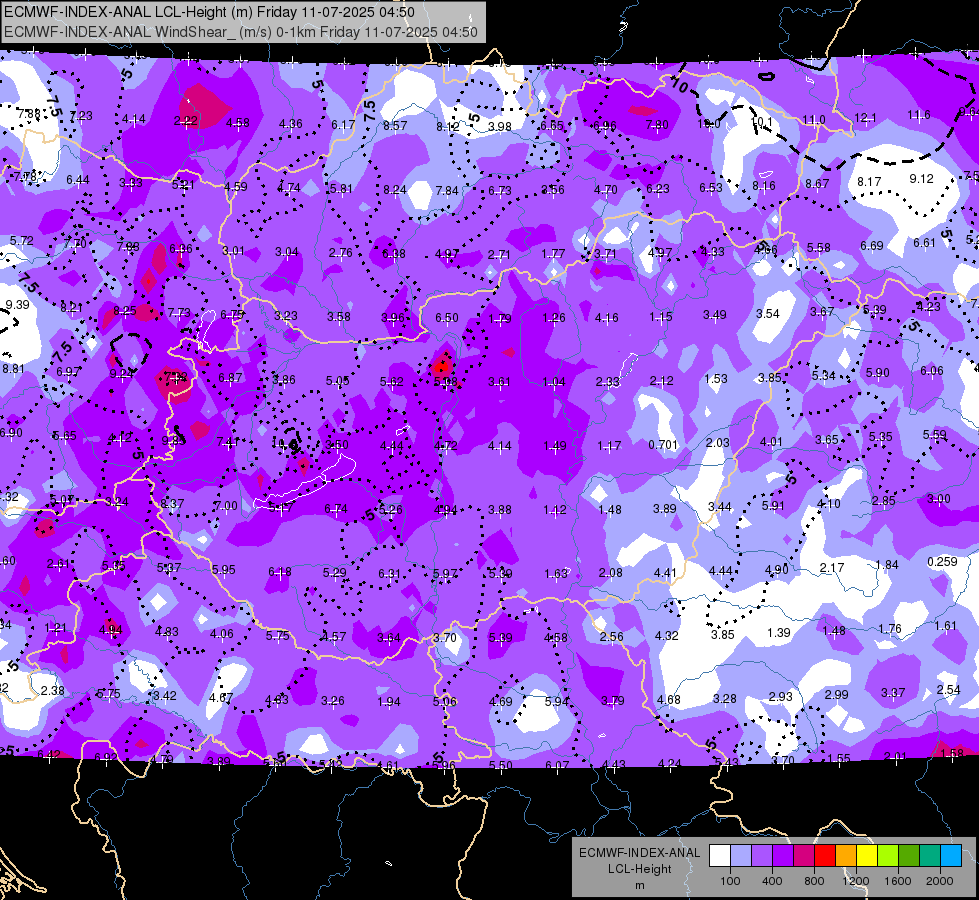The width and height of the screenshot is (979, 900).
Task: Click the wind shear value 8.57
Action: click(x=395, y=126)
